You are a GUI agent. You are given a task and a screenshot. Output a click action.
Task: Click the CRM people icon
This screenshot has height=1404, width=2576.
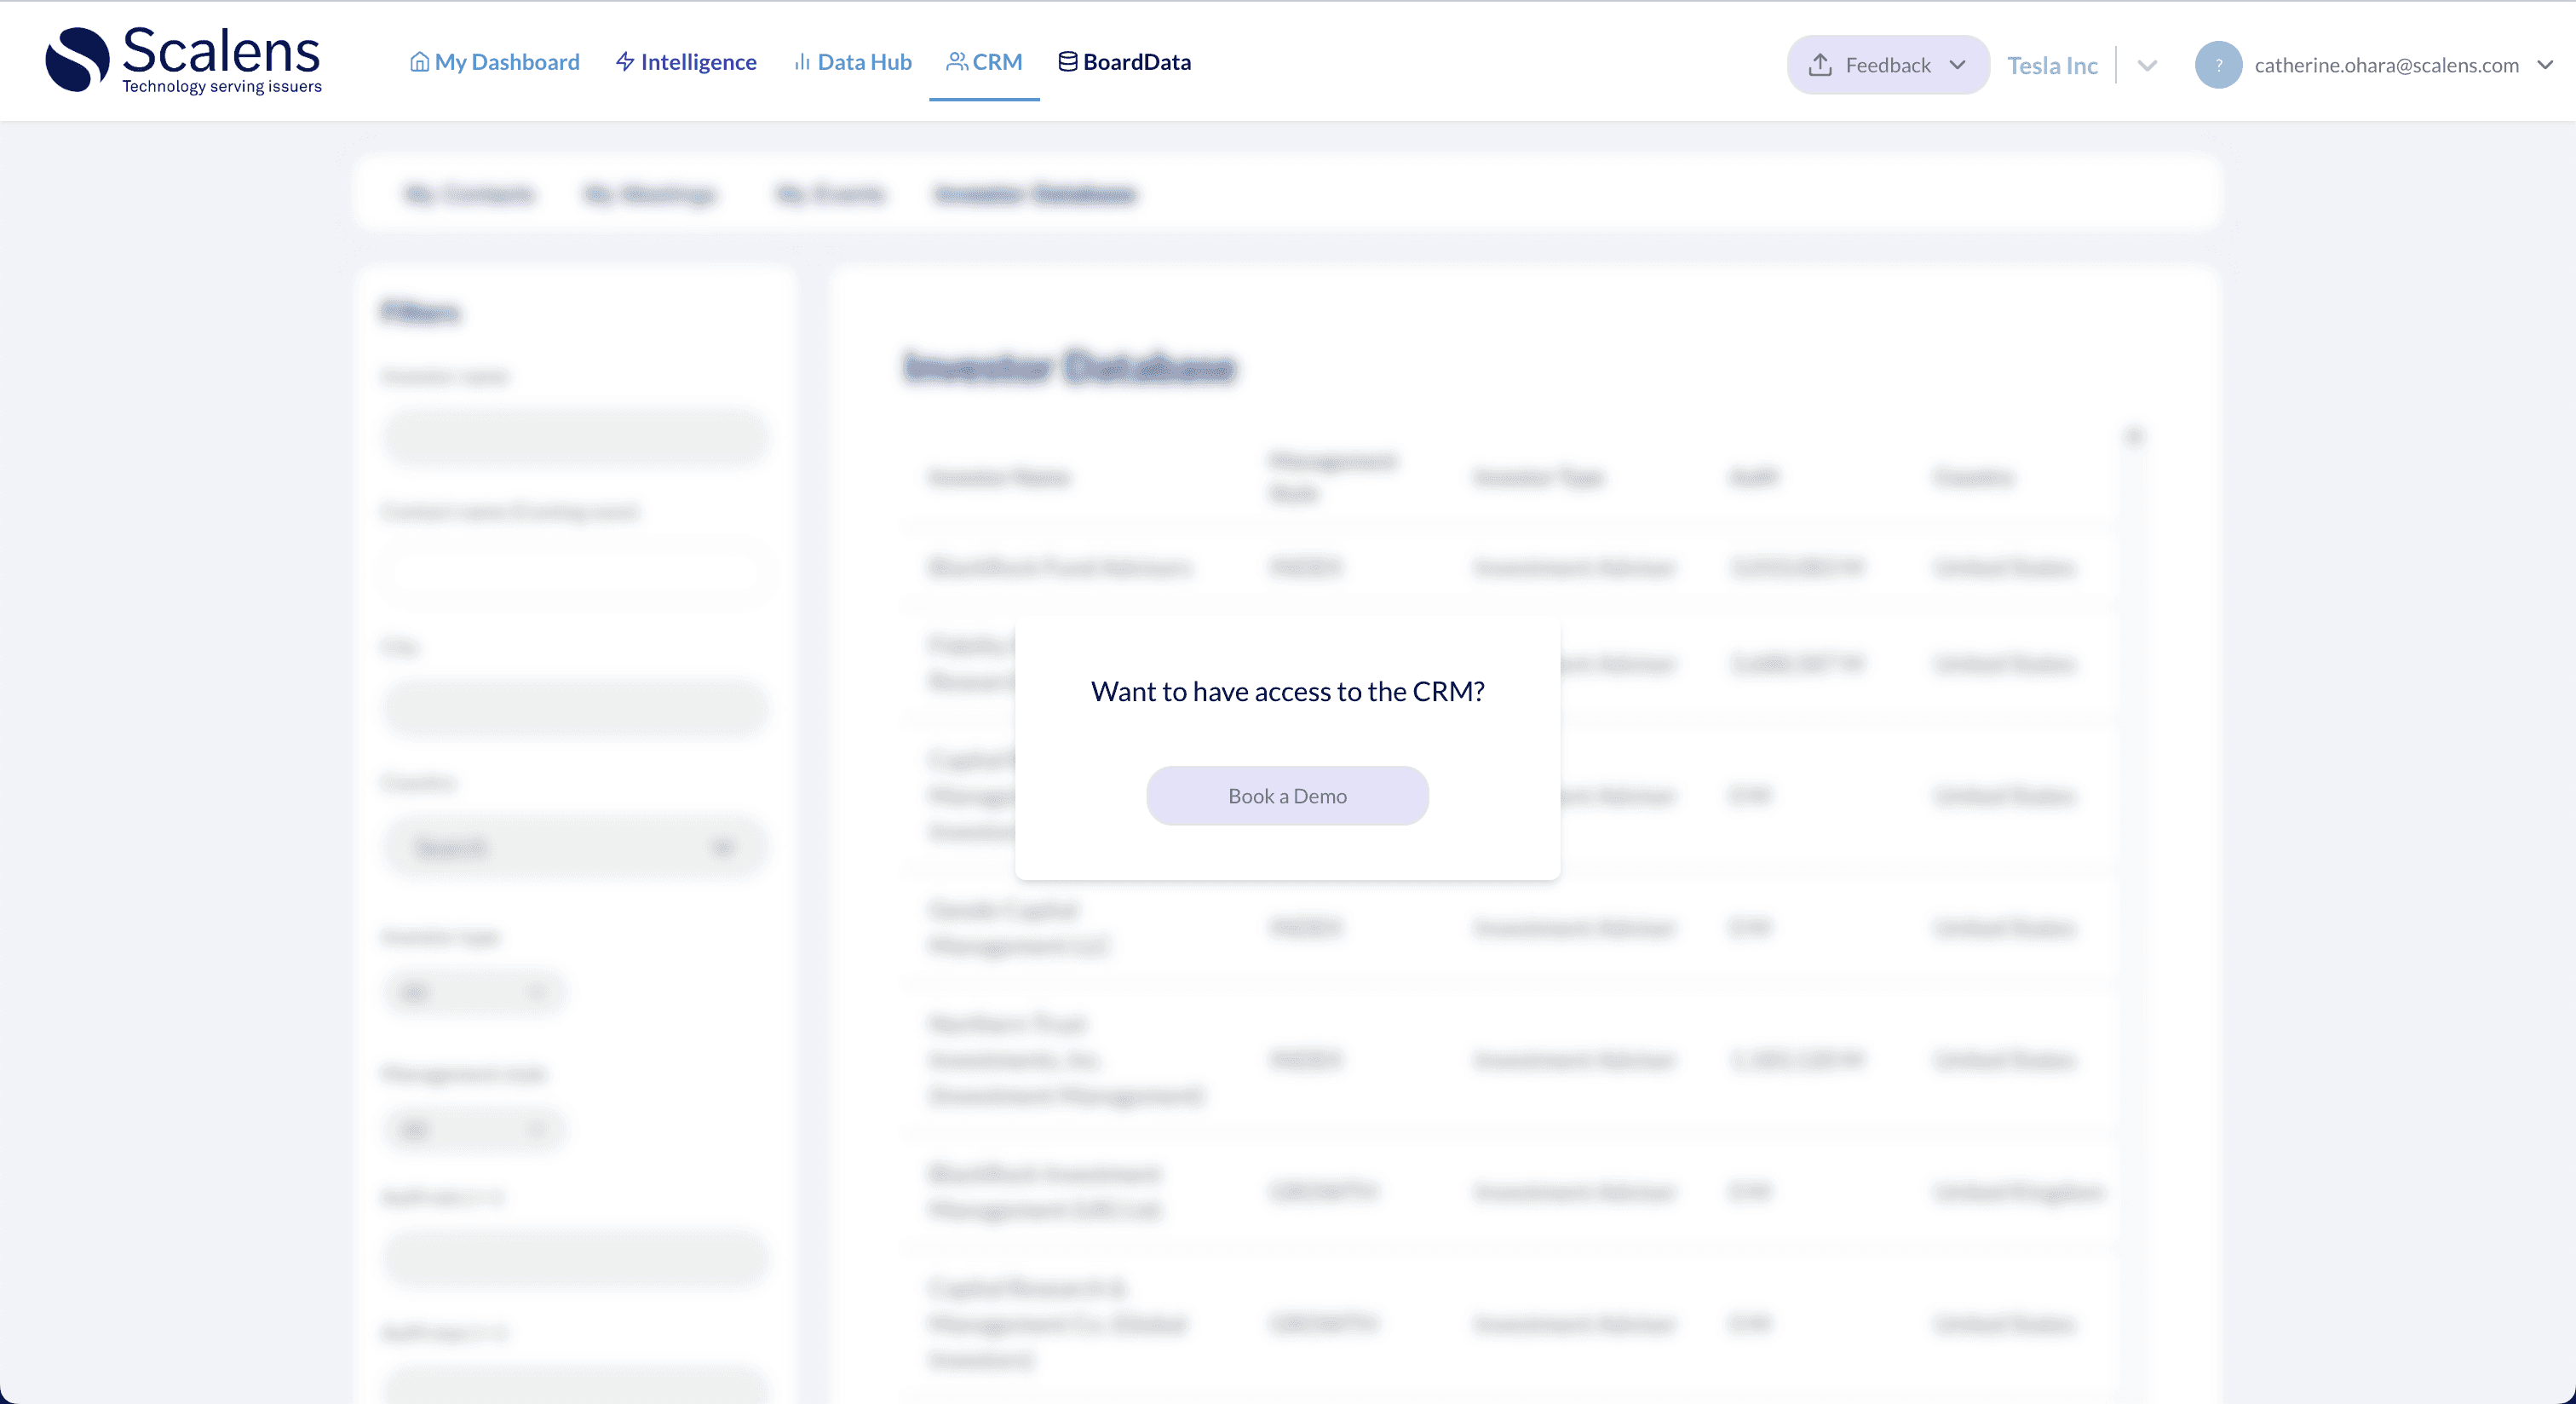pyautogui.click(x=957, y=62)
